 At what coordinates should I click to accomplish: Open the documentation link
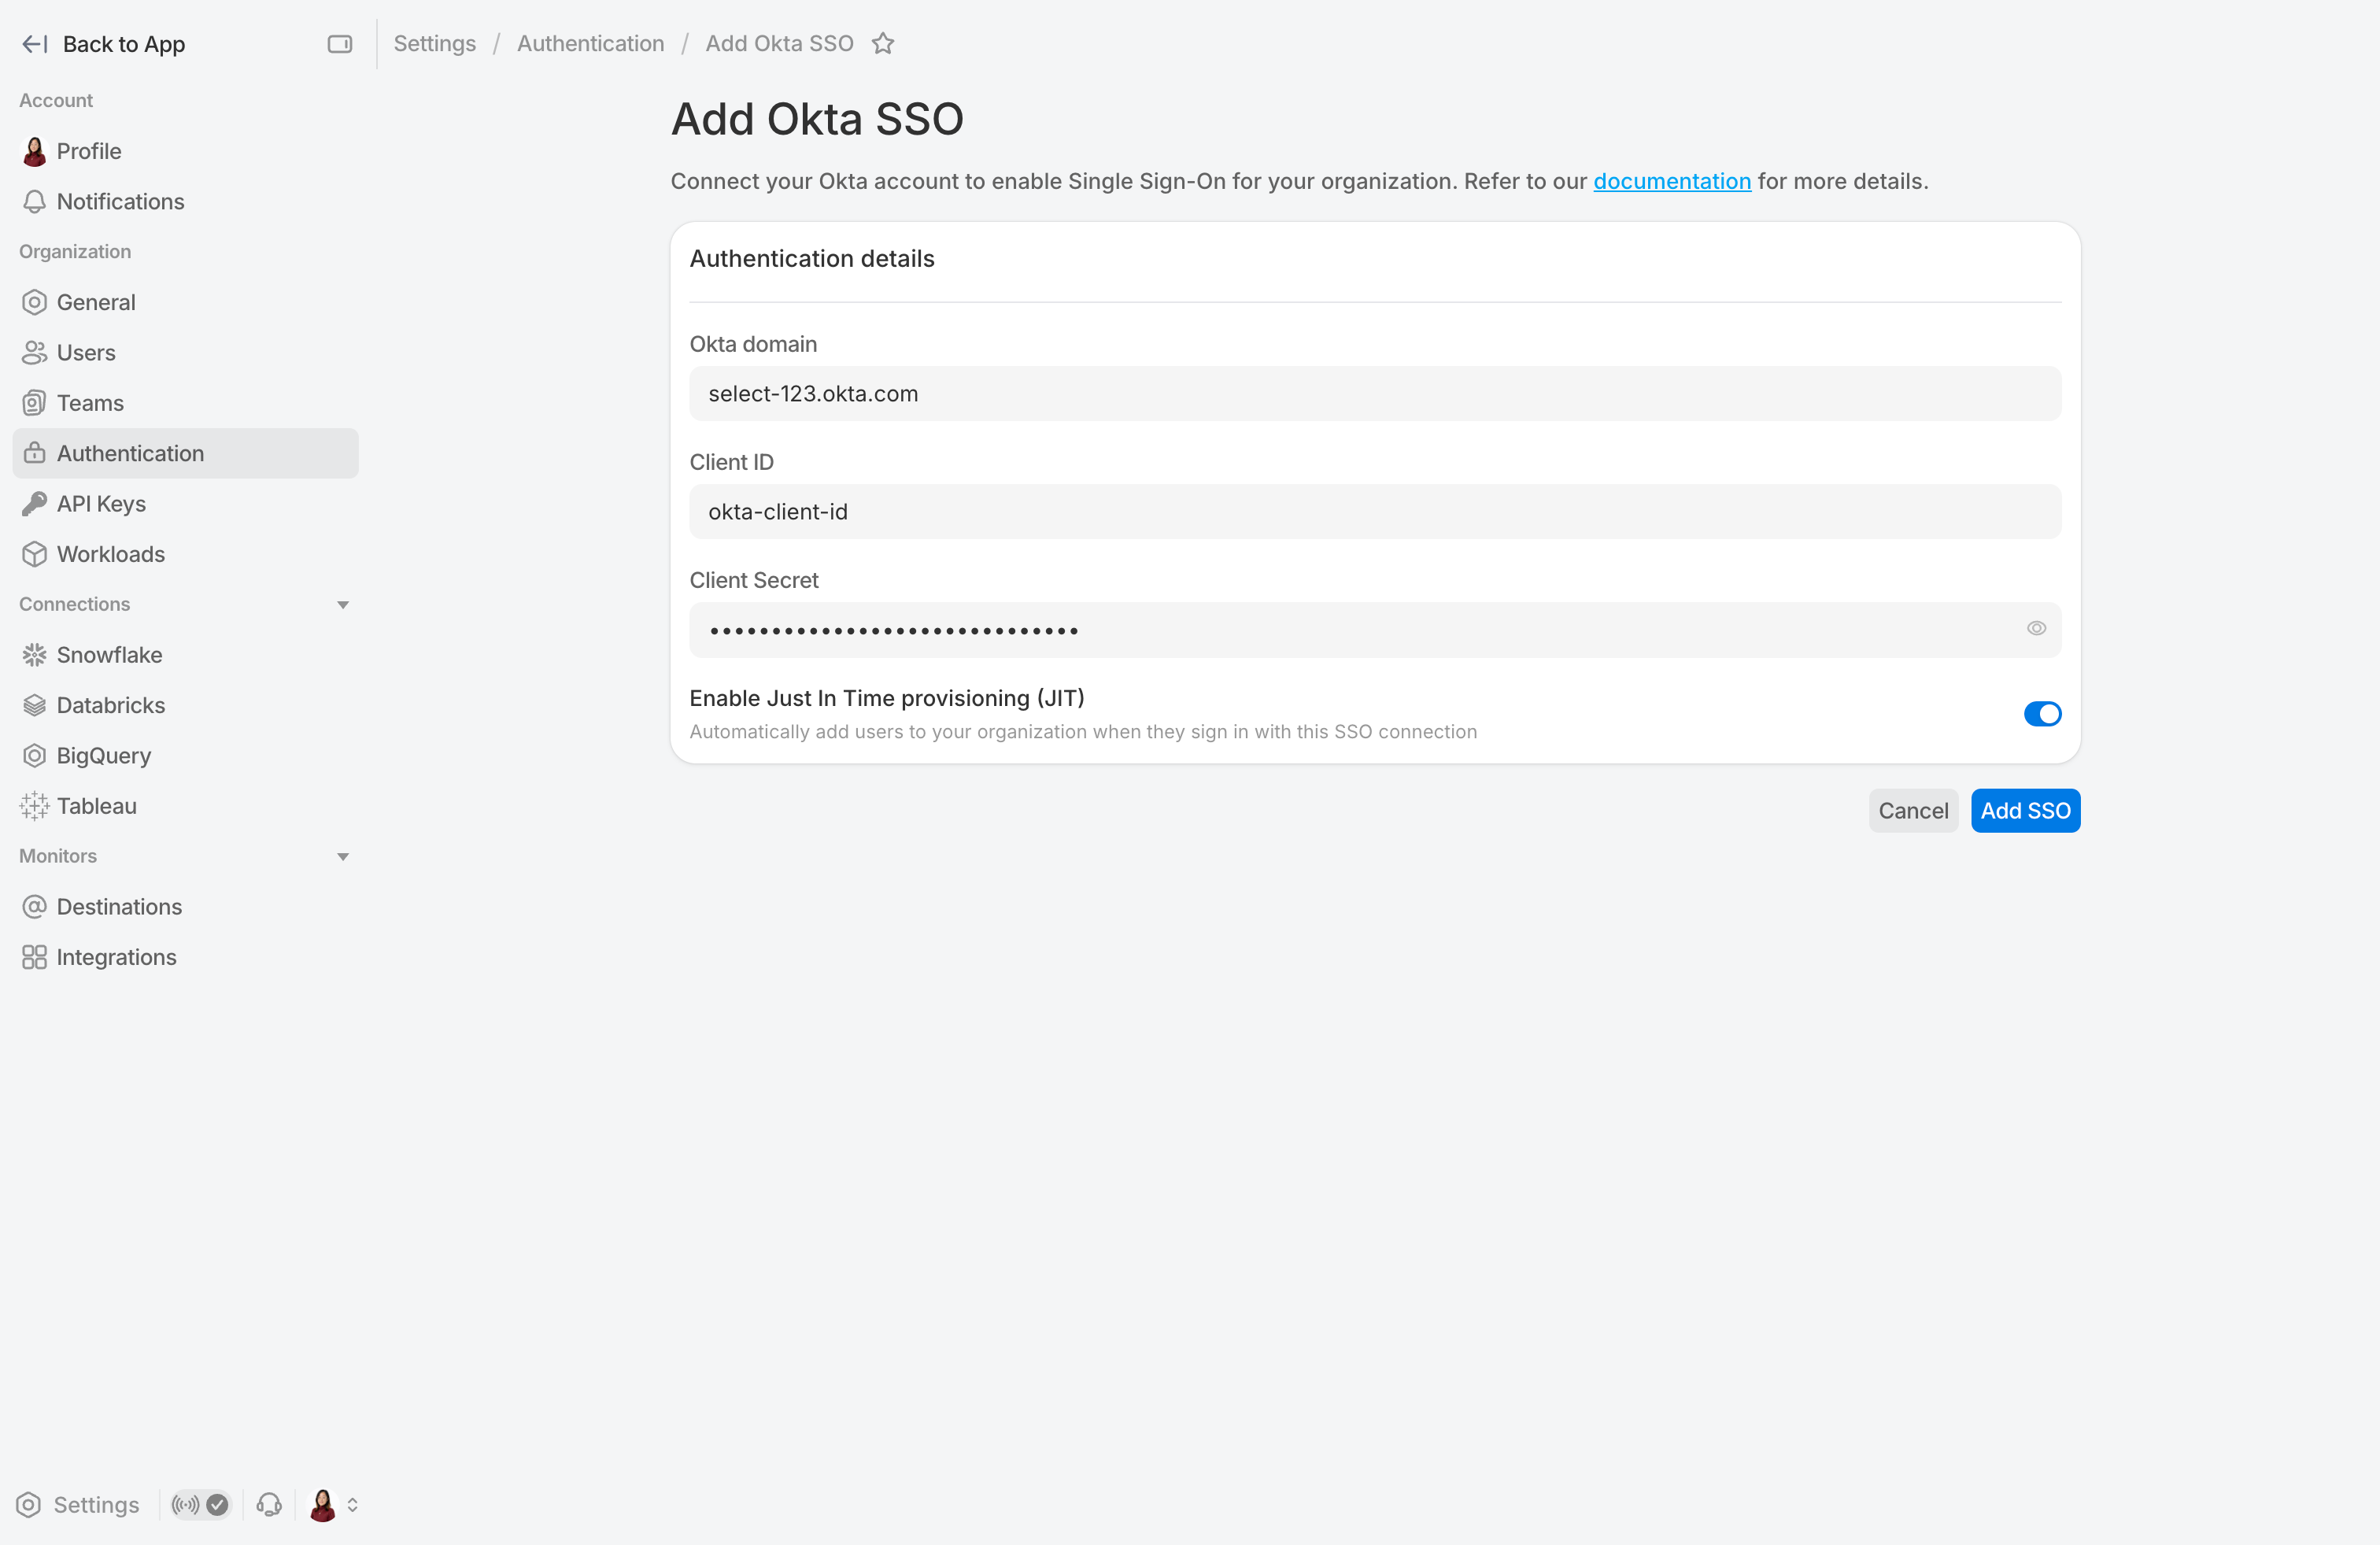(x=1672, y=181)
